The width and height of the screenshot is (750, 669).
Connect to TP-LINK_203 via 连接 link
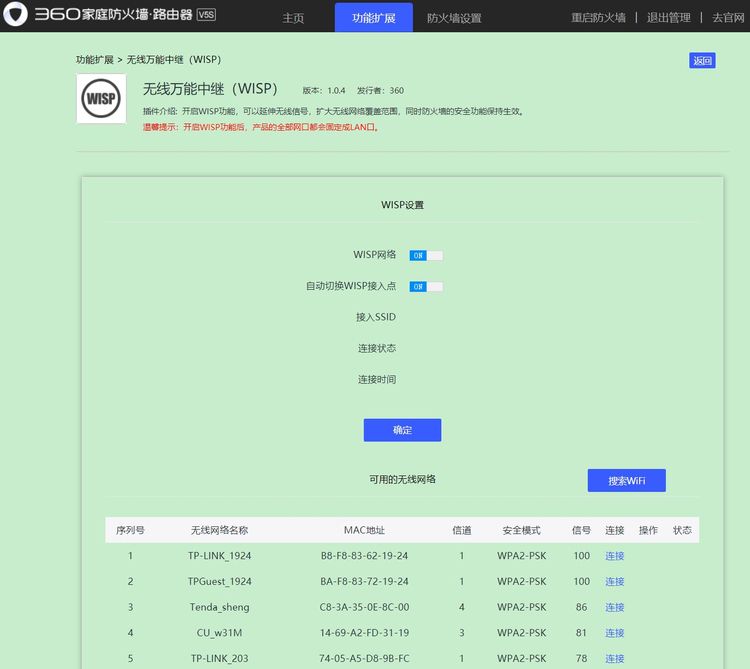(x=615, y=659)
